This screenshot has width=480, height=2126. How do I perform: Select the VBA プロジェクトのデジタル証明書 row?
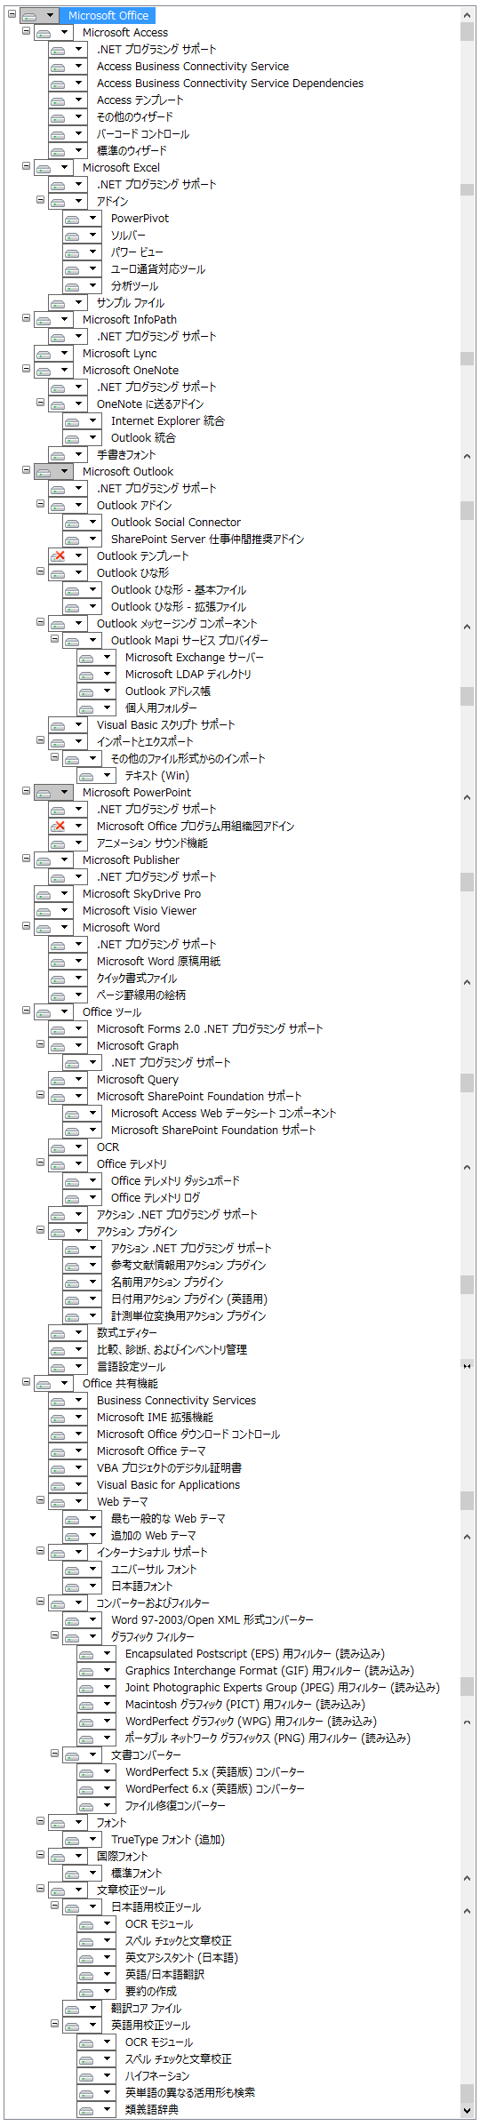coord(169,1468)
